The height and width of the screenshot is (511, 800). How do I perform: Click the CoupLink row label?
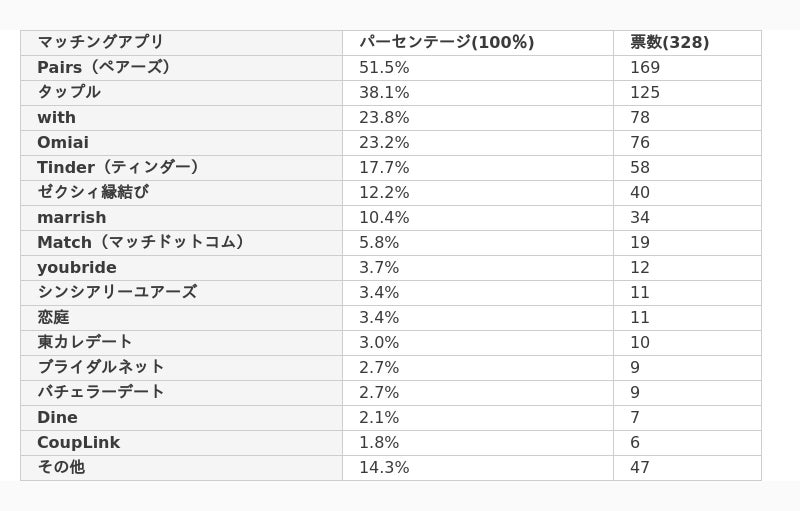pos(78,442)
